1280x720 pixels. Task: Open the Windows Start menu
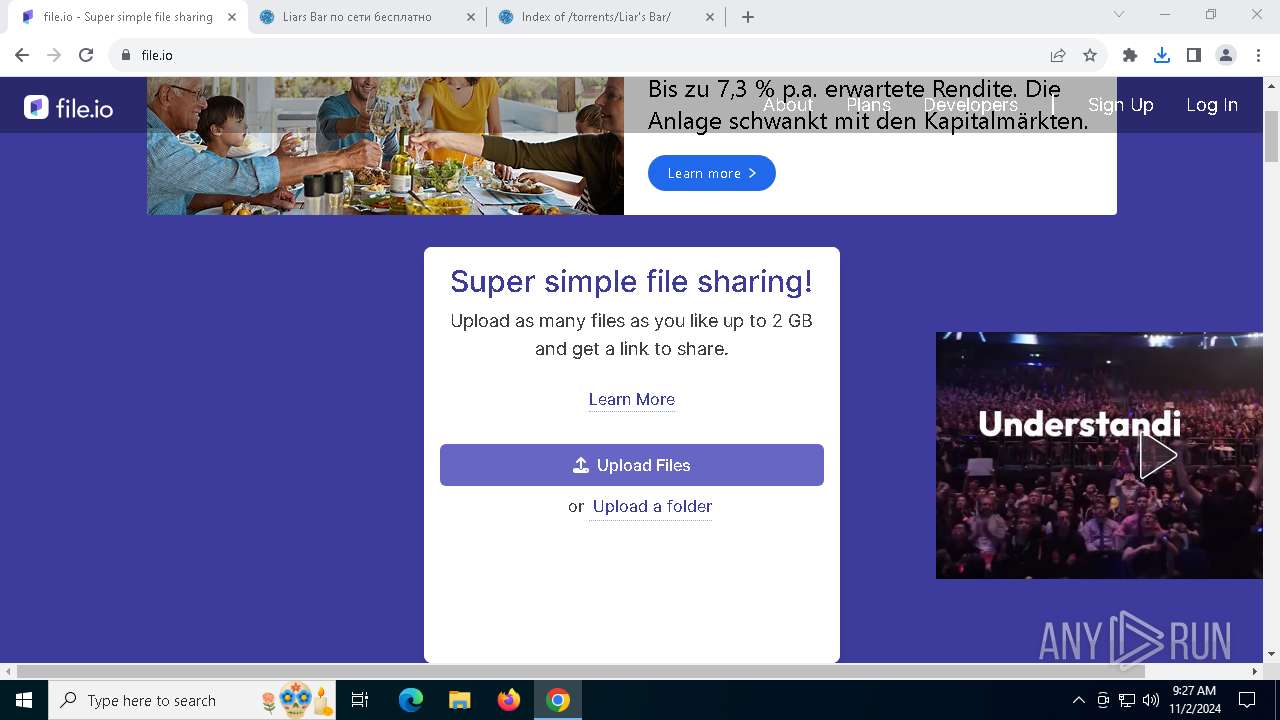click(24, 700)
